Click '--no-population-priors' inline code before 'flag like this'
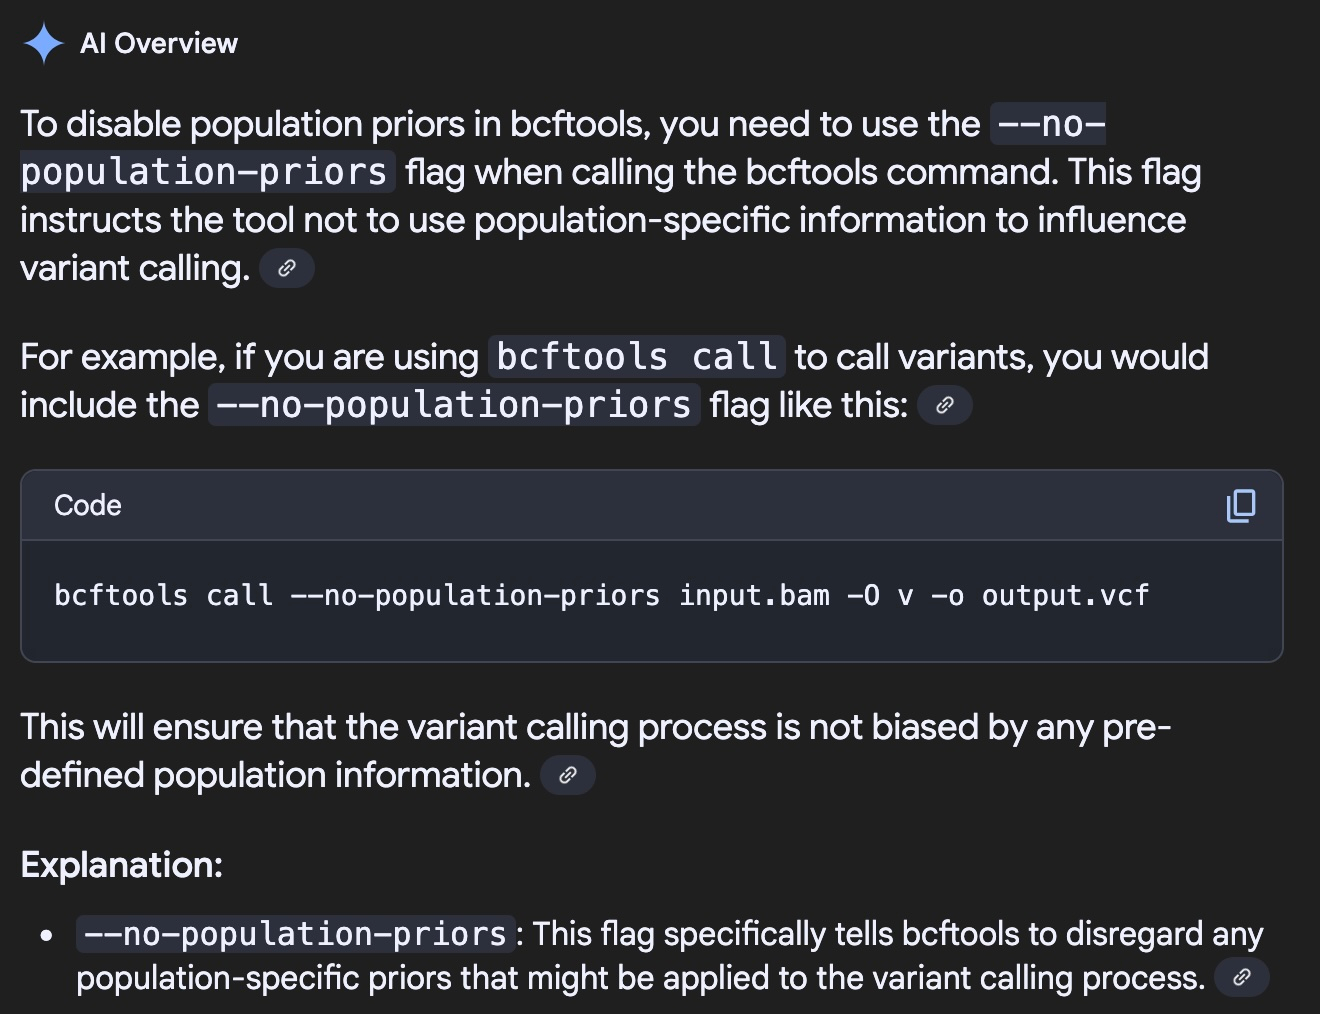1320x1014 pixels. (x=454, y=405)
